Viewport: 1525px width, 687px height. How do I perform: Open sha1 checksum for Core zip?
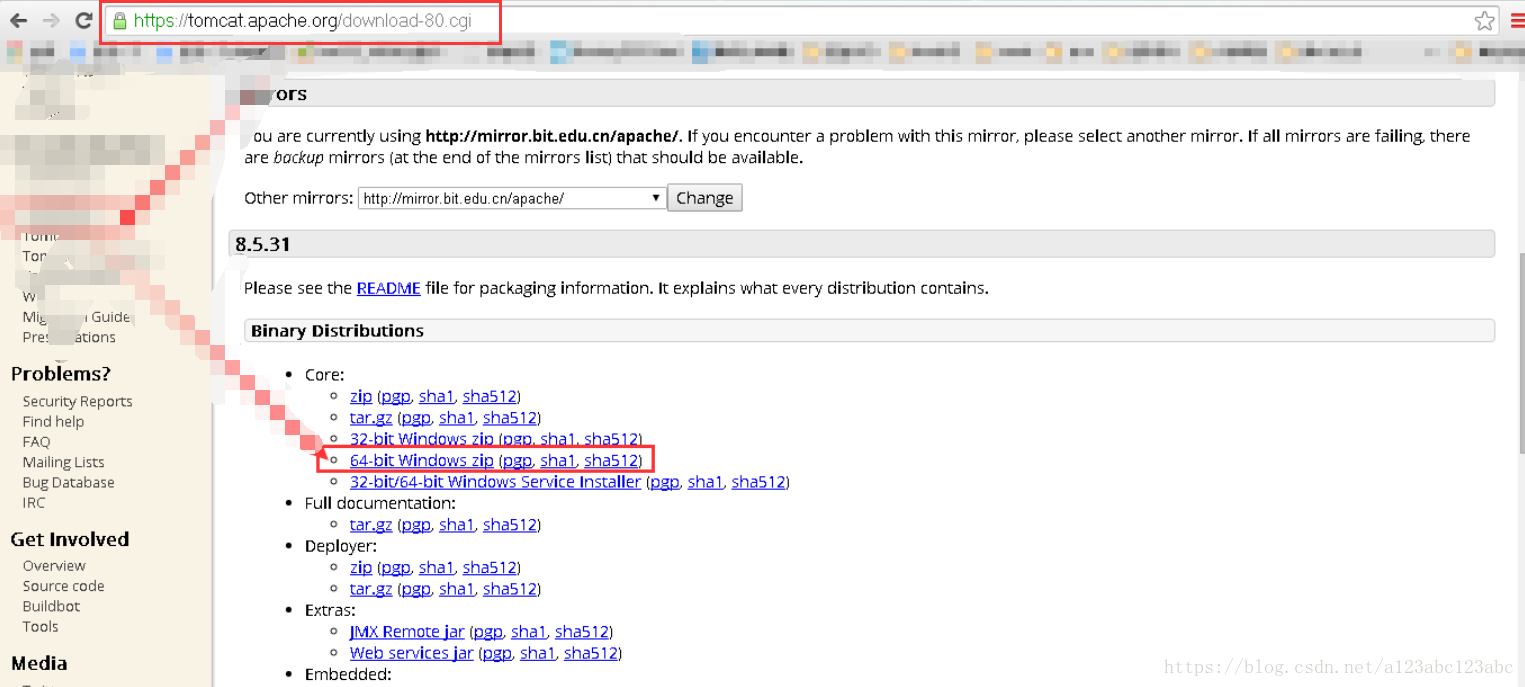(x=436, y=396)
